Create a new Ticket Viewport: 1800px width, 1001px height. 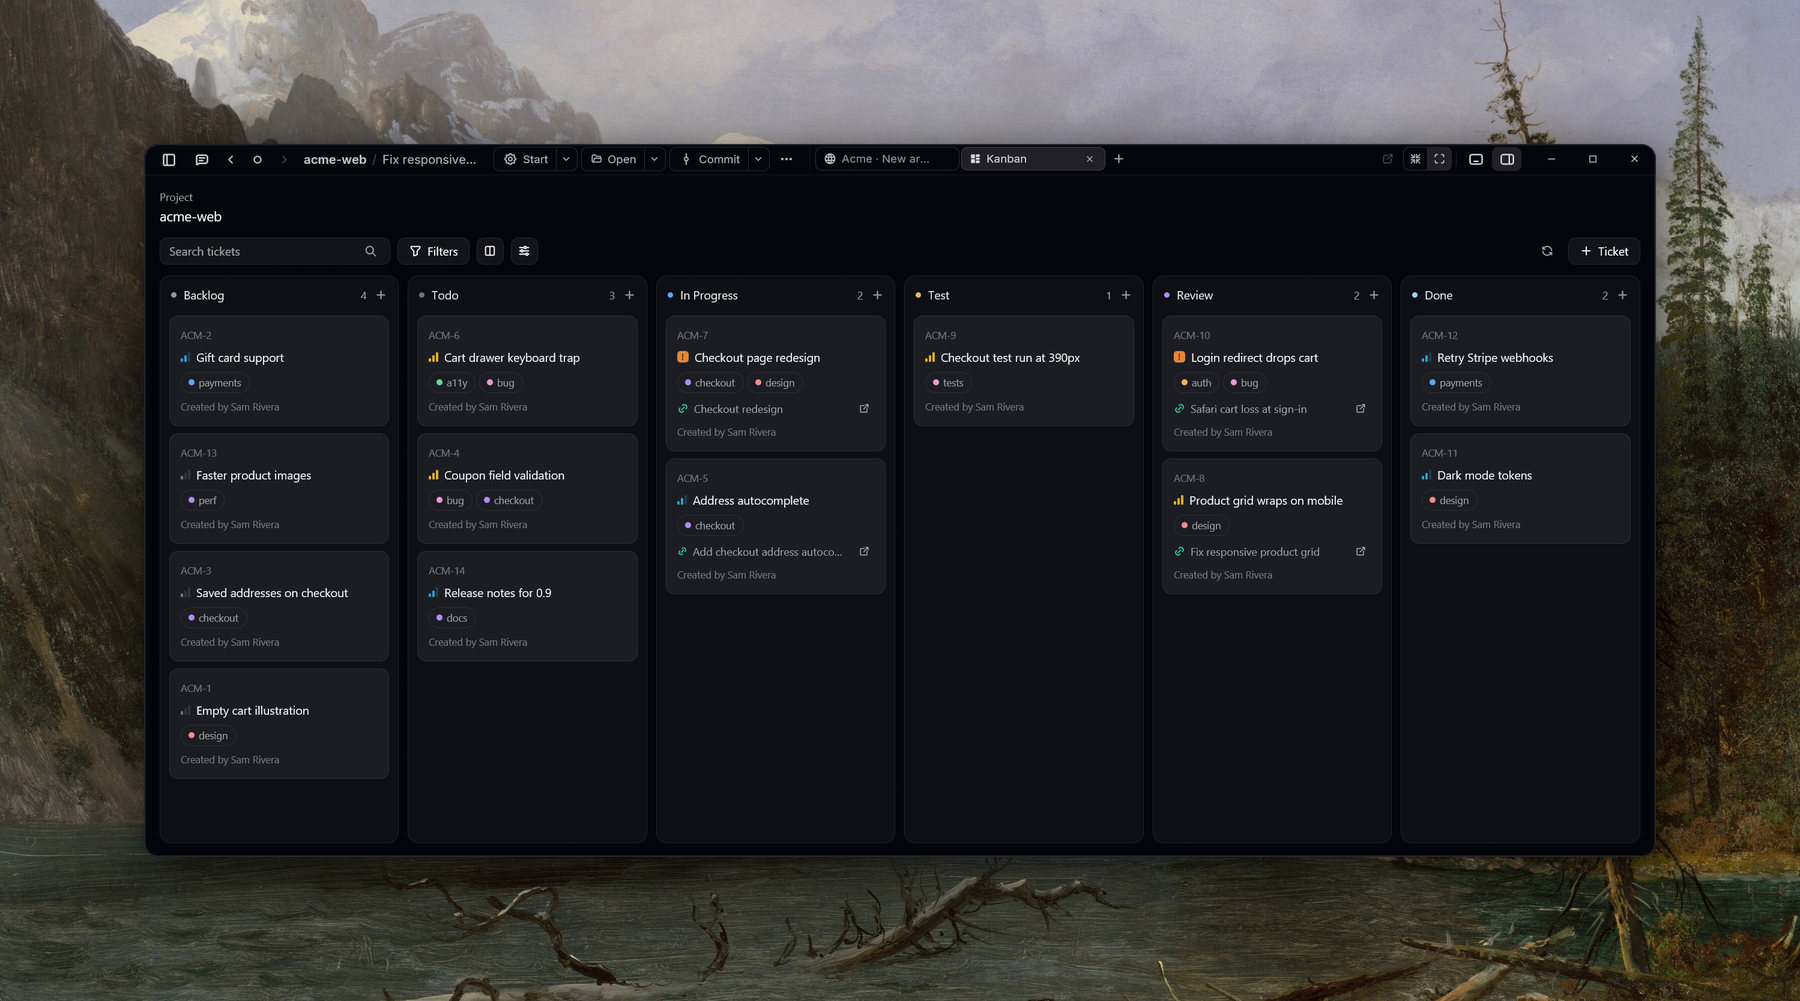pos(1604,251)
